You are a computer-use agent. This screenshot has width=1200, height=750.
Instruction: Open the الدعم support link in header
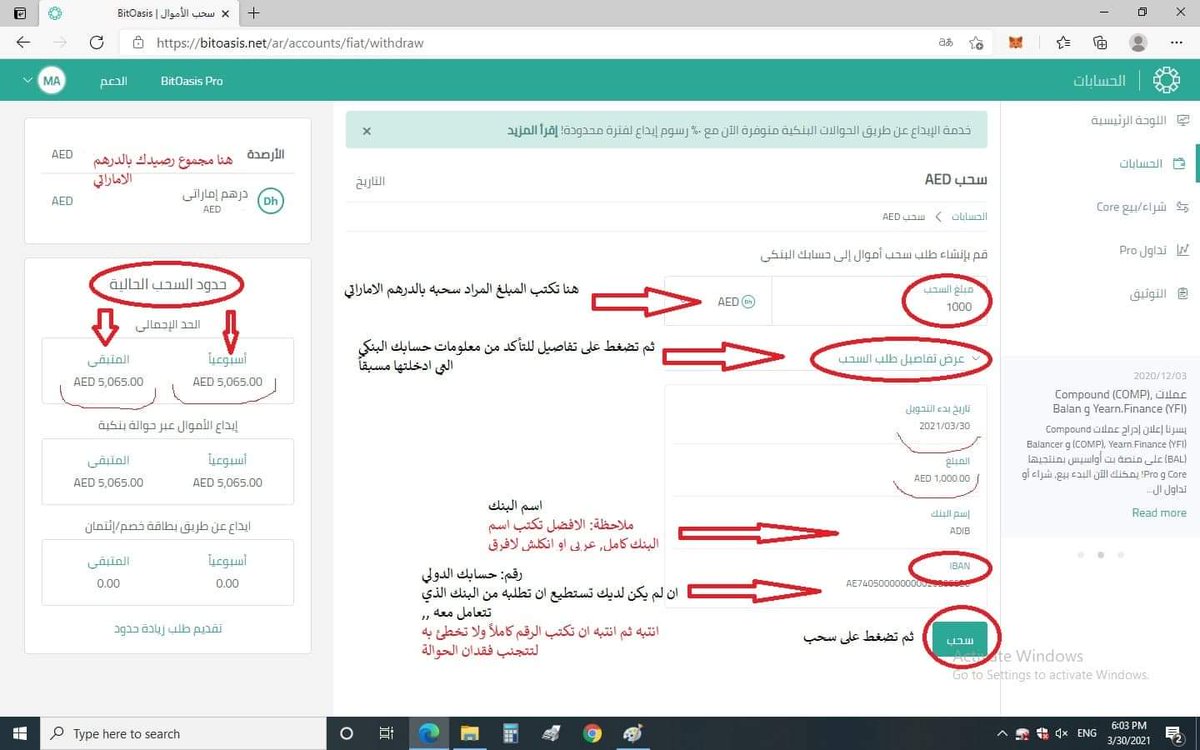[x=113, y=81]
